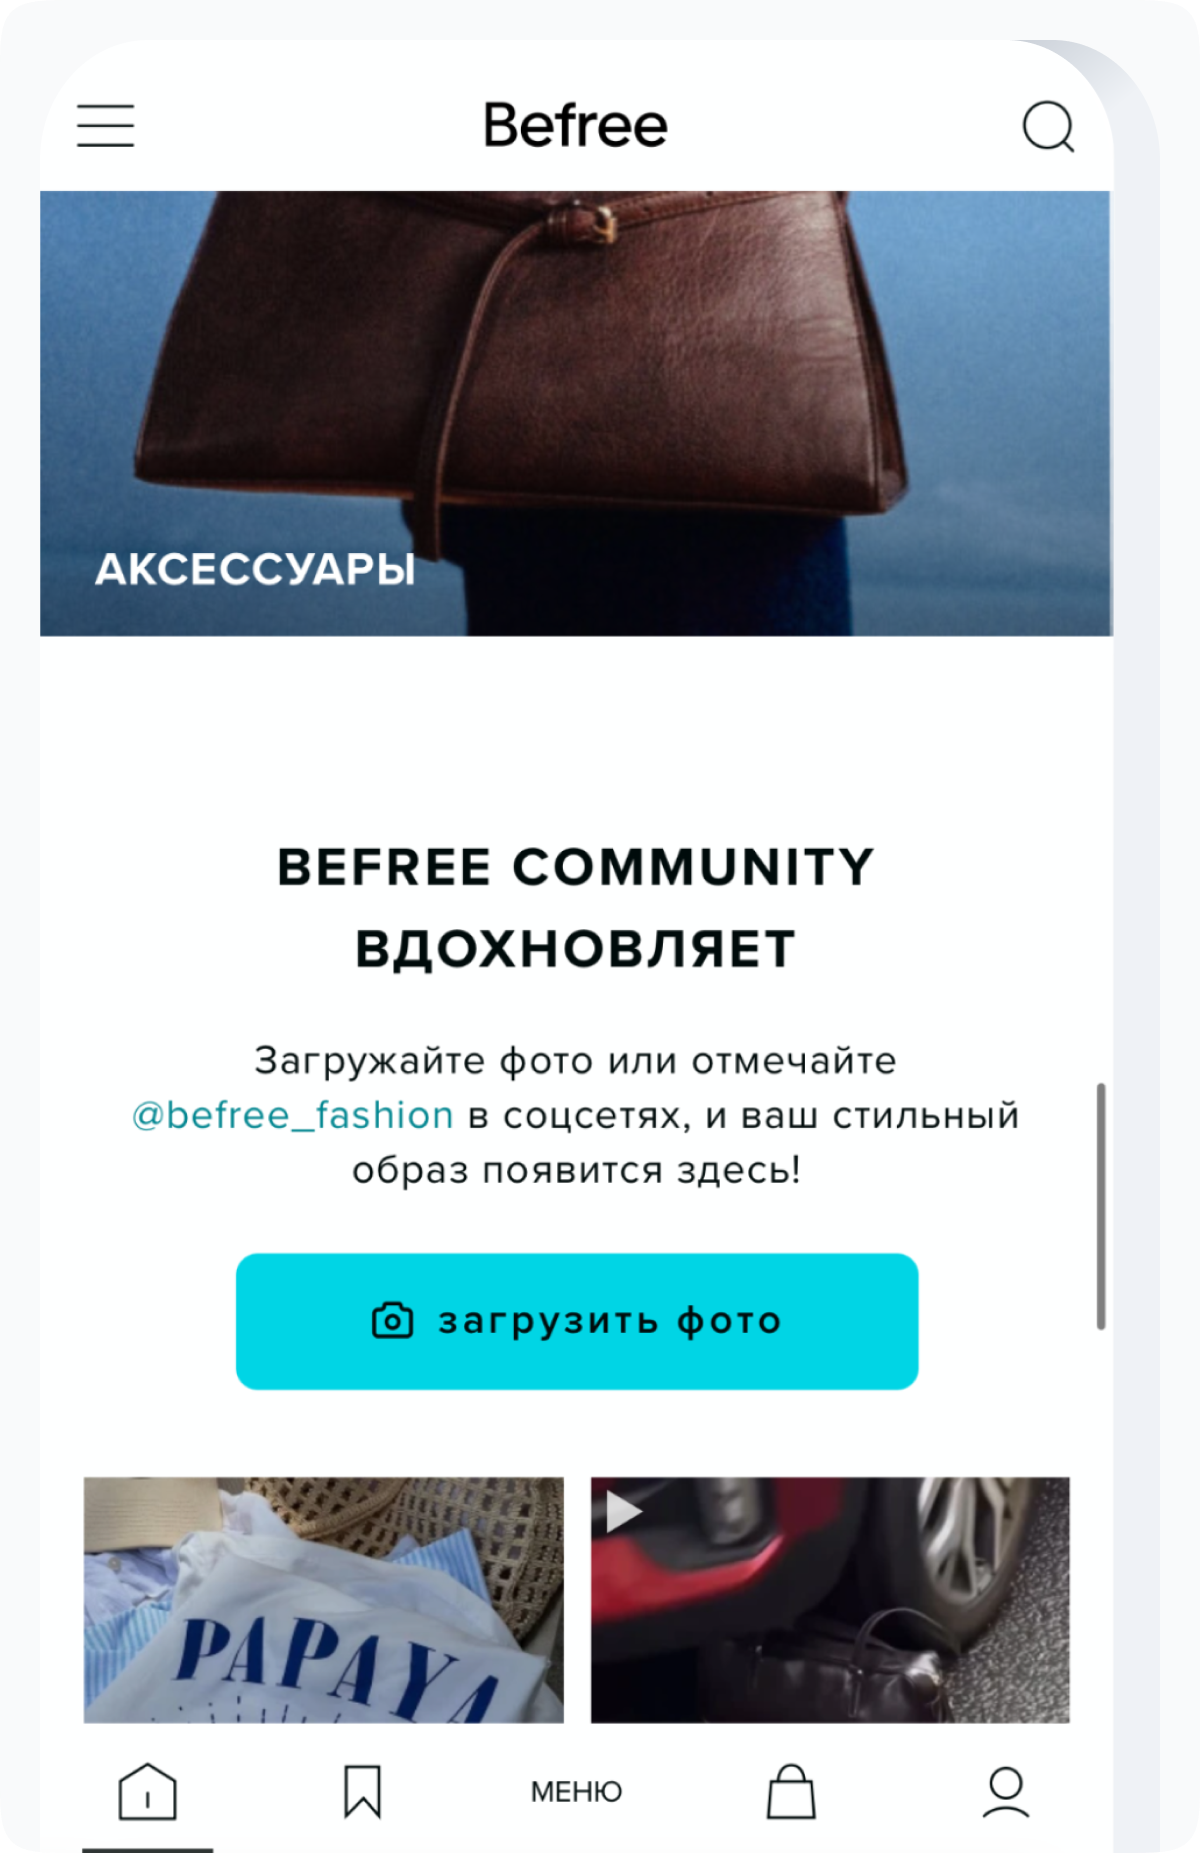1200x1853 pixels.
Task: Follow the @befree_fashion link
Action: click(293, 1115)
